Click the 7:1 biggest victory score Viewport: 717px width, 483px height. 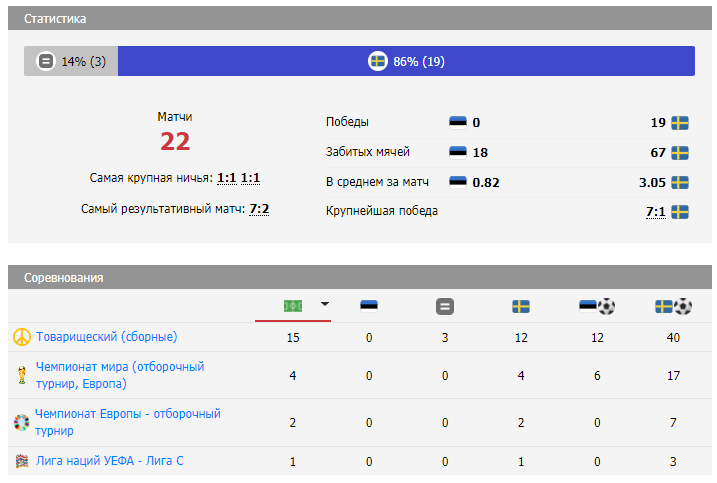[x=655, y=211]
